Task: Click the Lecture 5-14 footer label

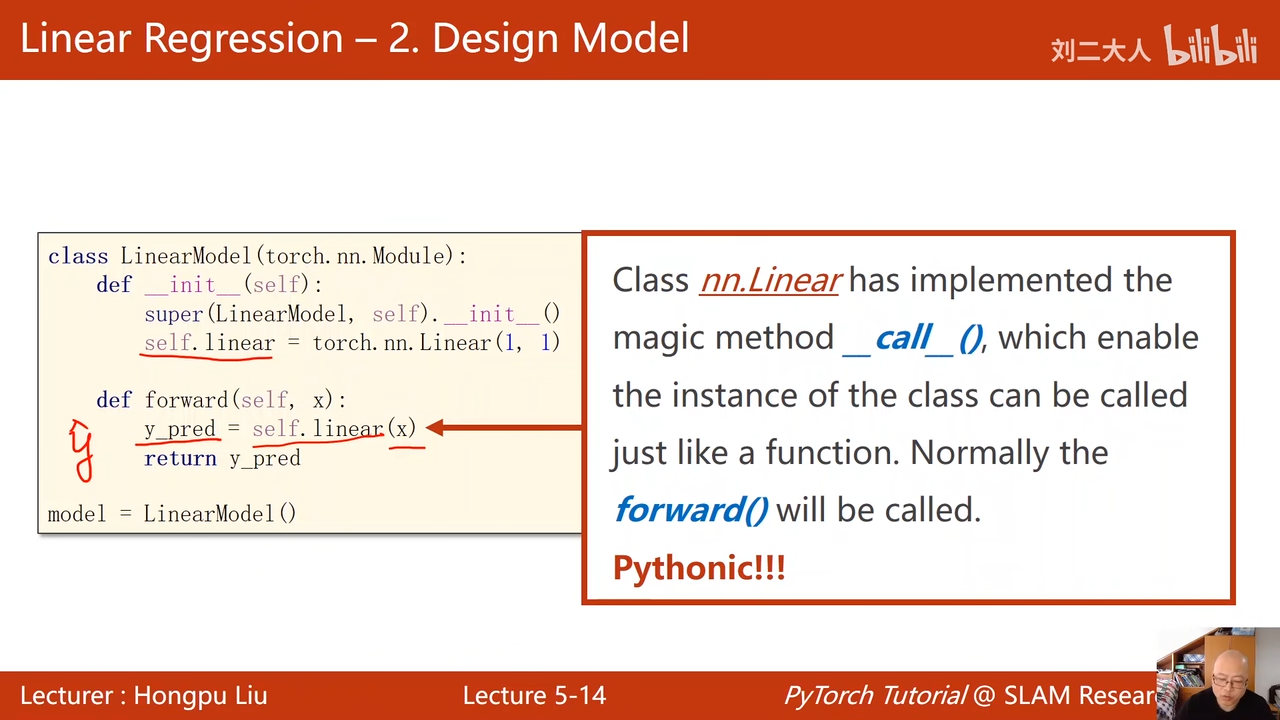Action: (x=534, y=696)
